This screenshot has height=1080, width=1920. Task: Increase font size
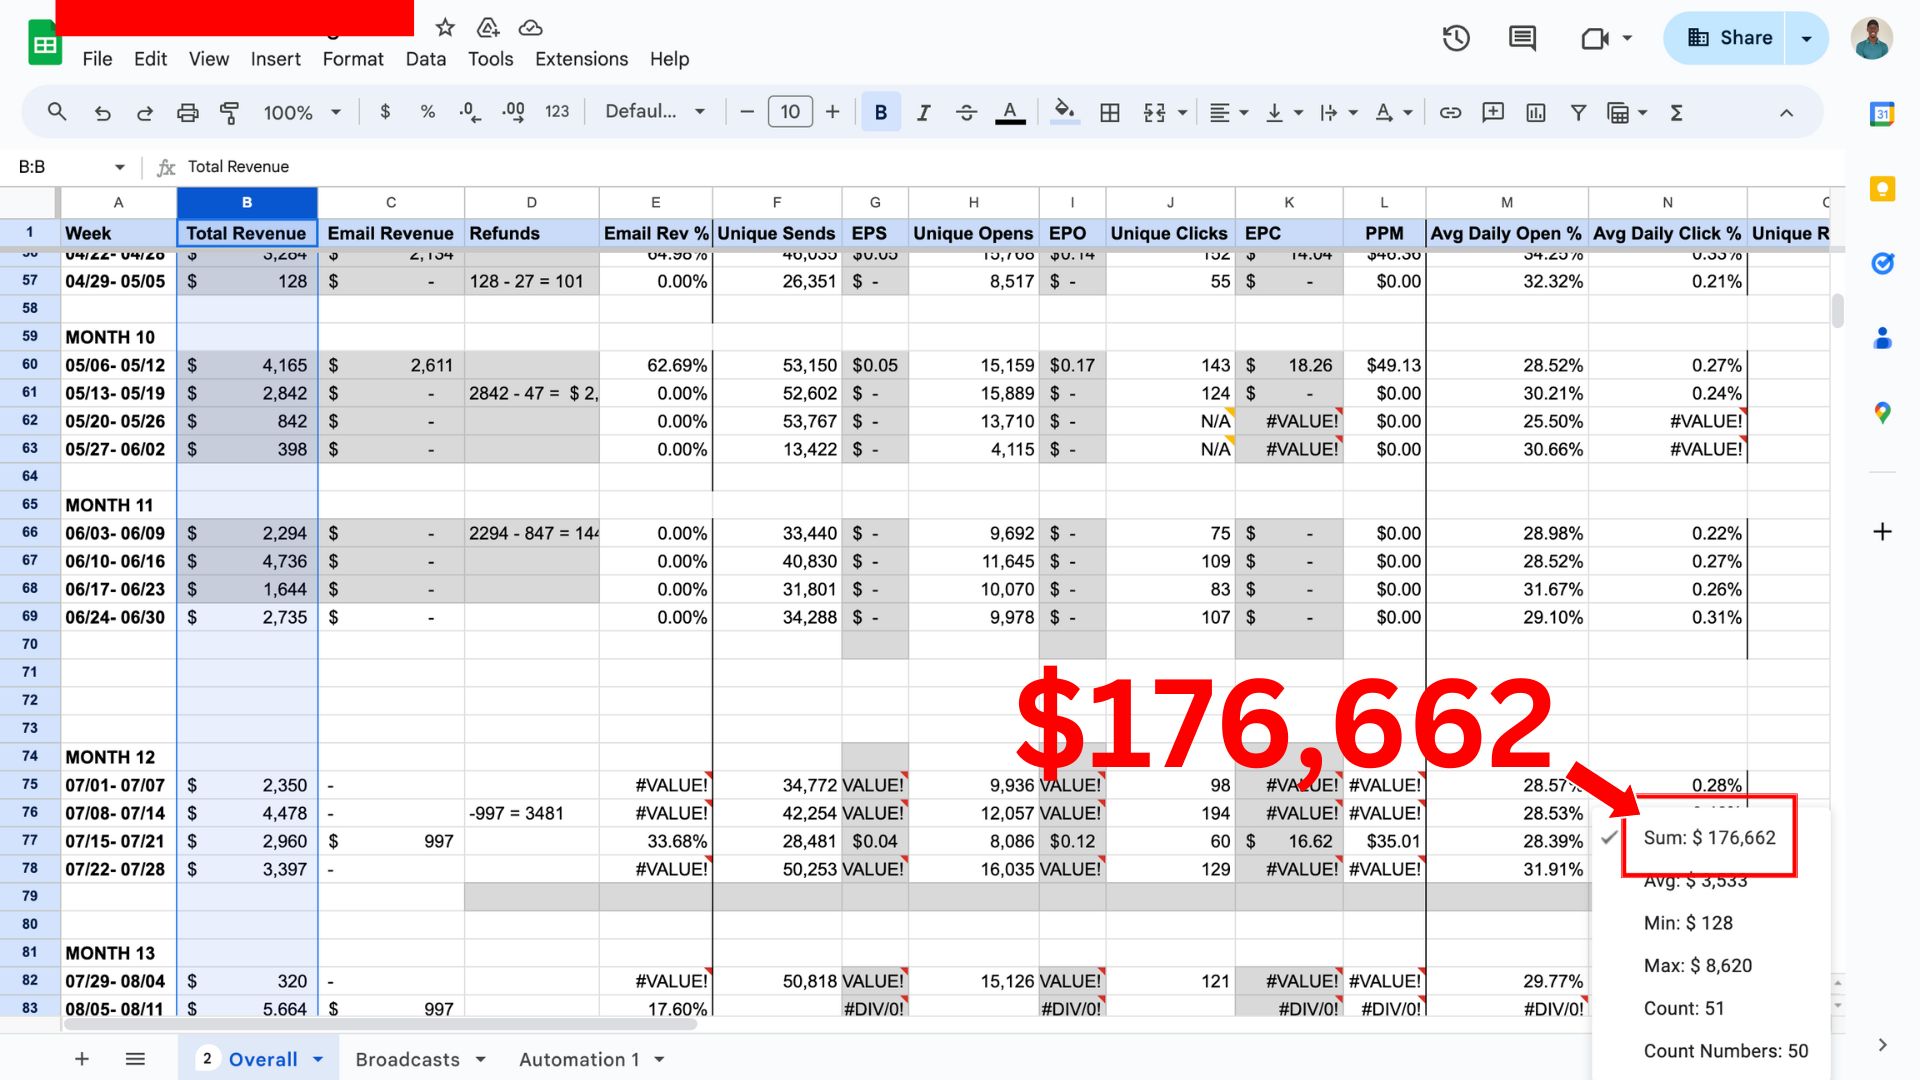click(832, 112)
